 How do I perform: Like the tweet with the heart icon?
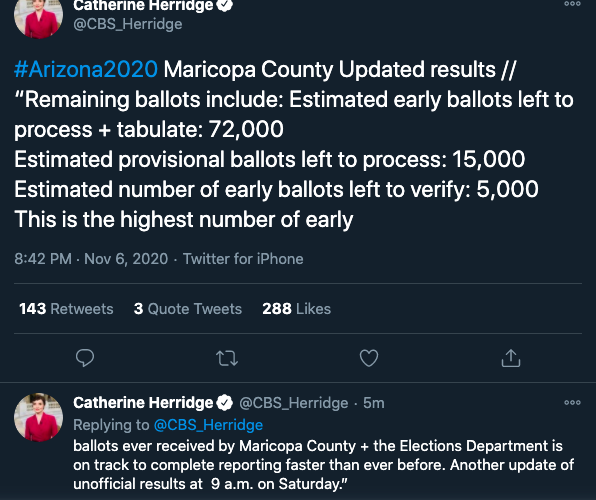(369, 358)
